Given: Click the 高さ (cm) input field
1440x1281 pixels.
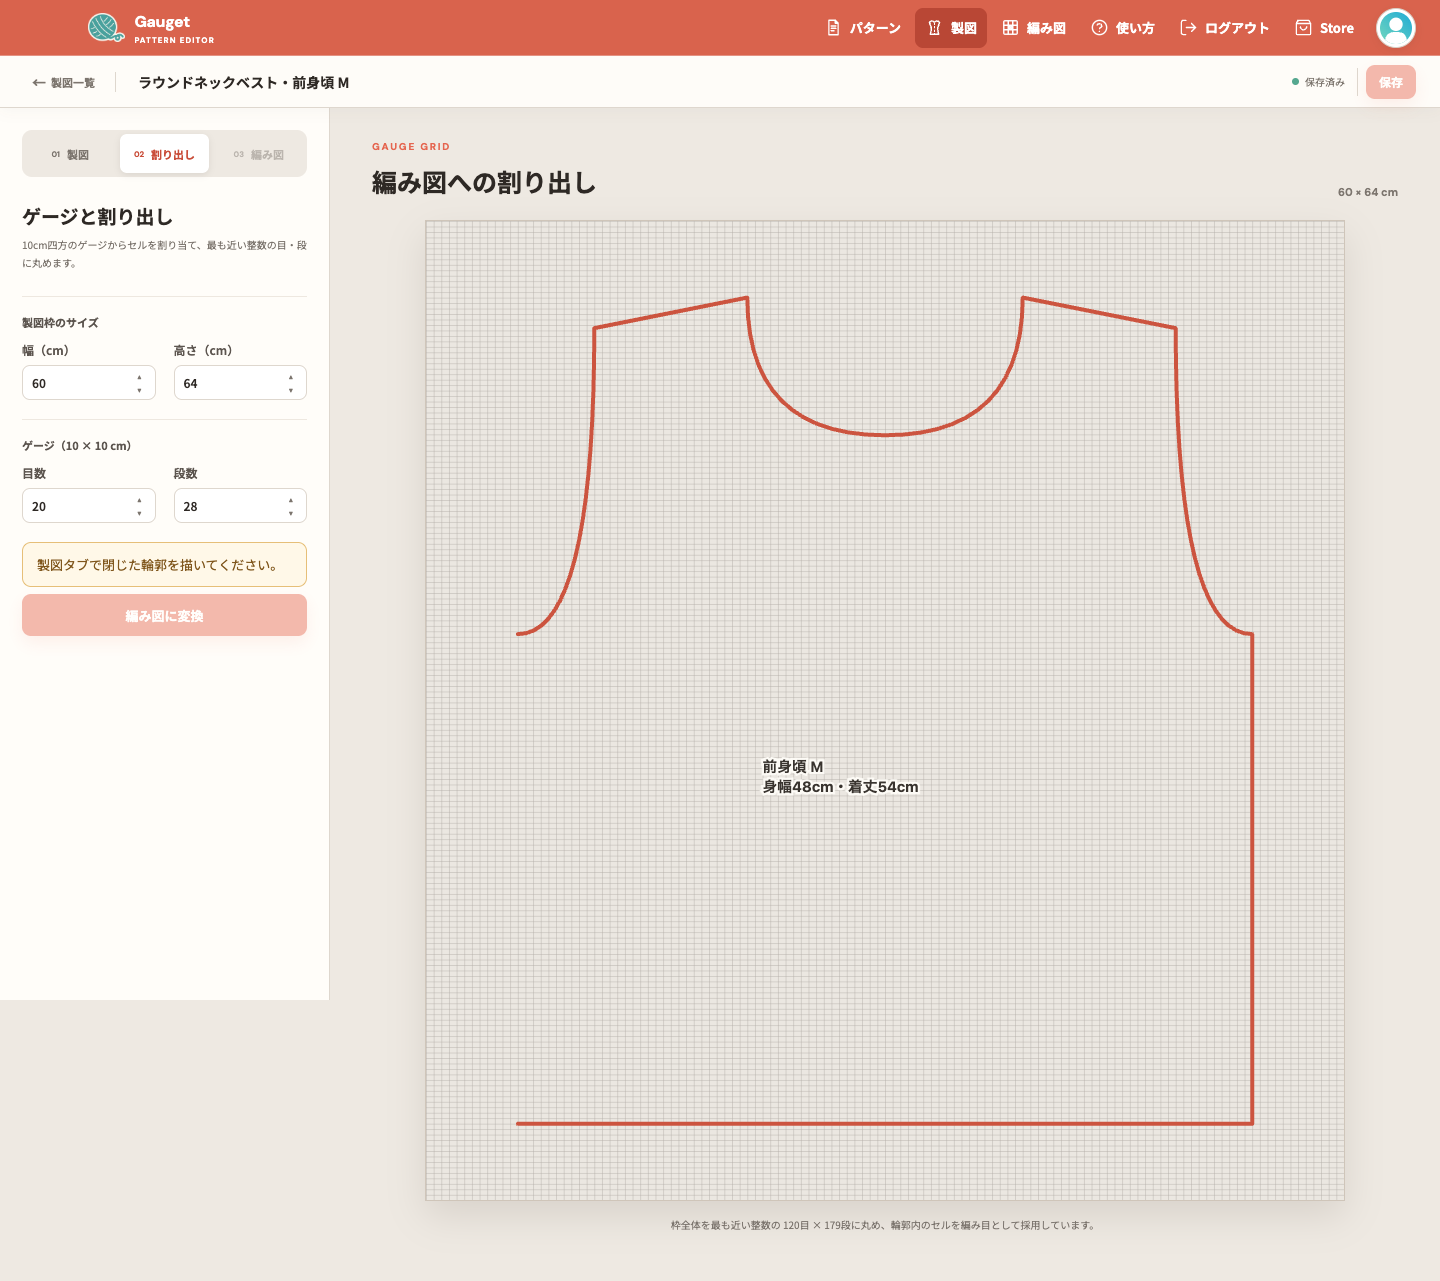Looking at the screenshot, I should pyautogui.click(x=240, y=383).
